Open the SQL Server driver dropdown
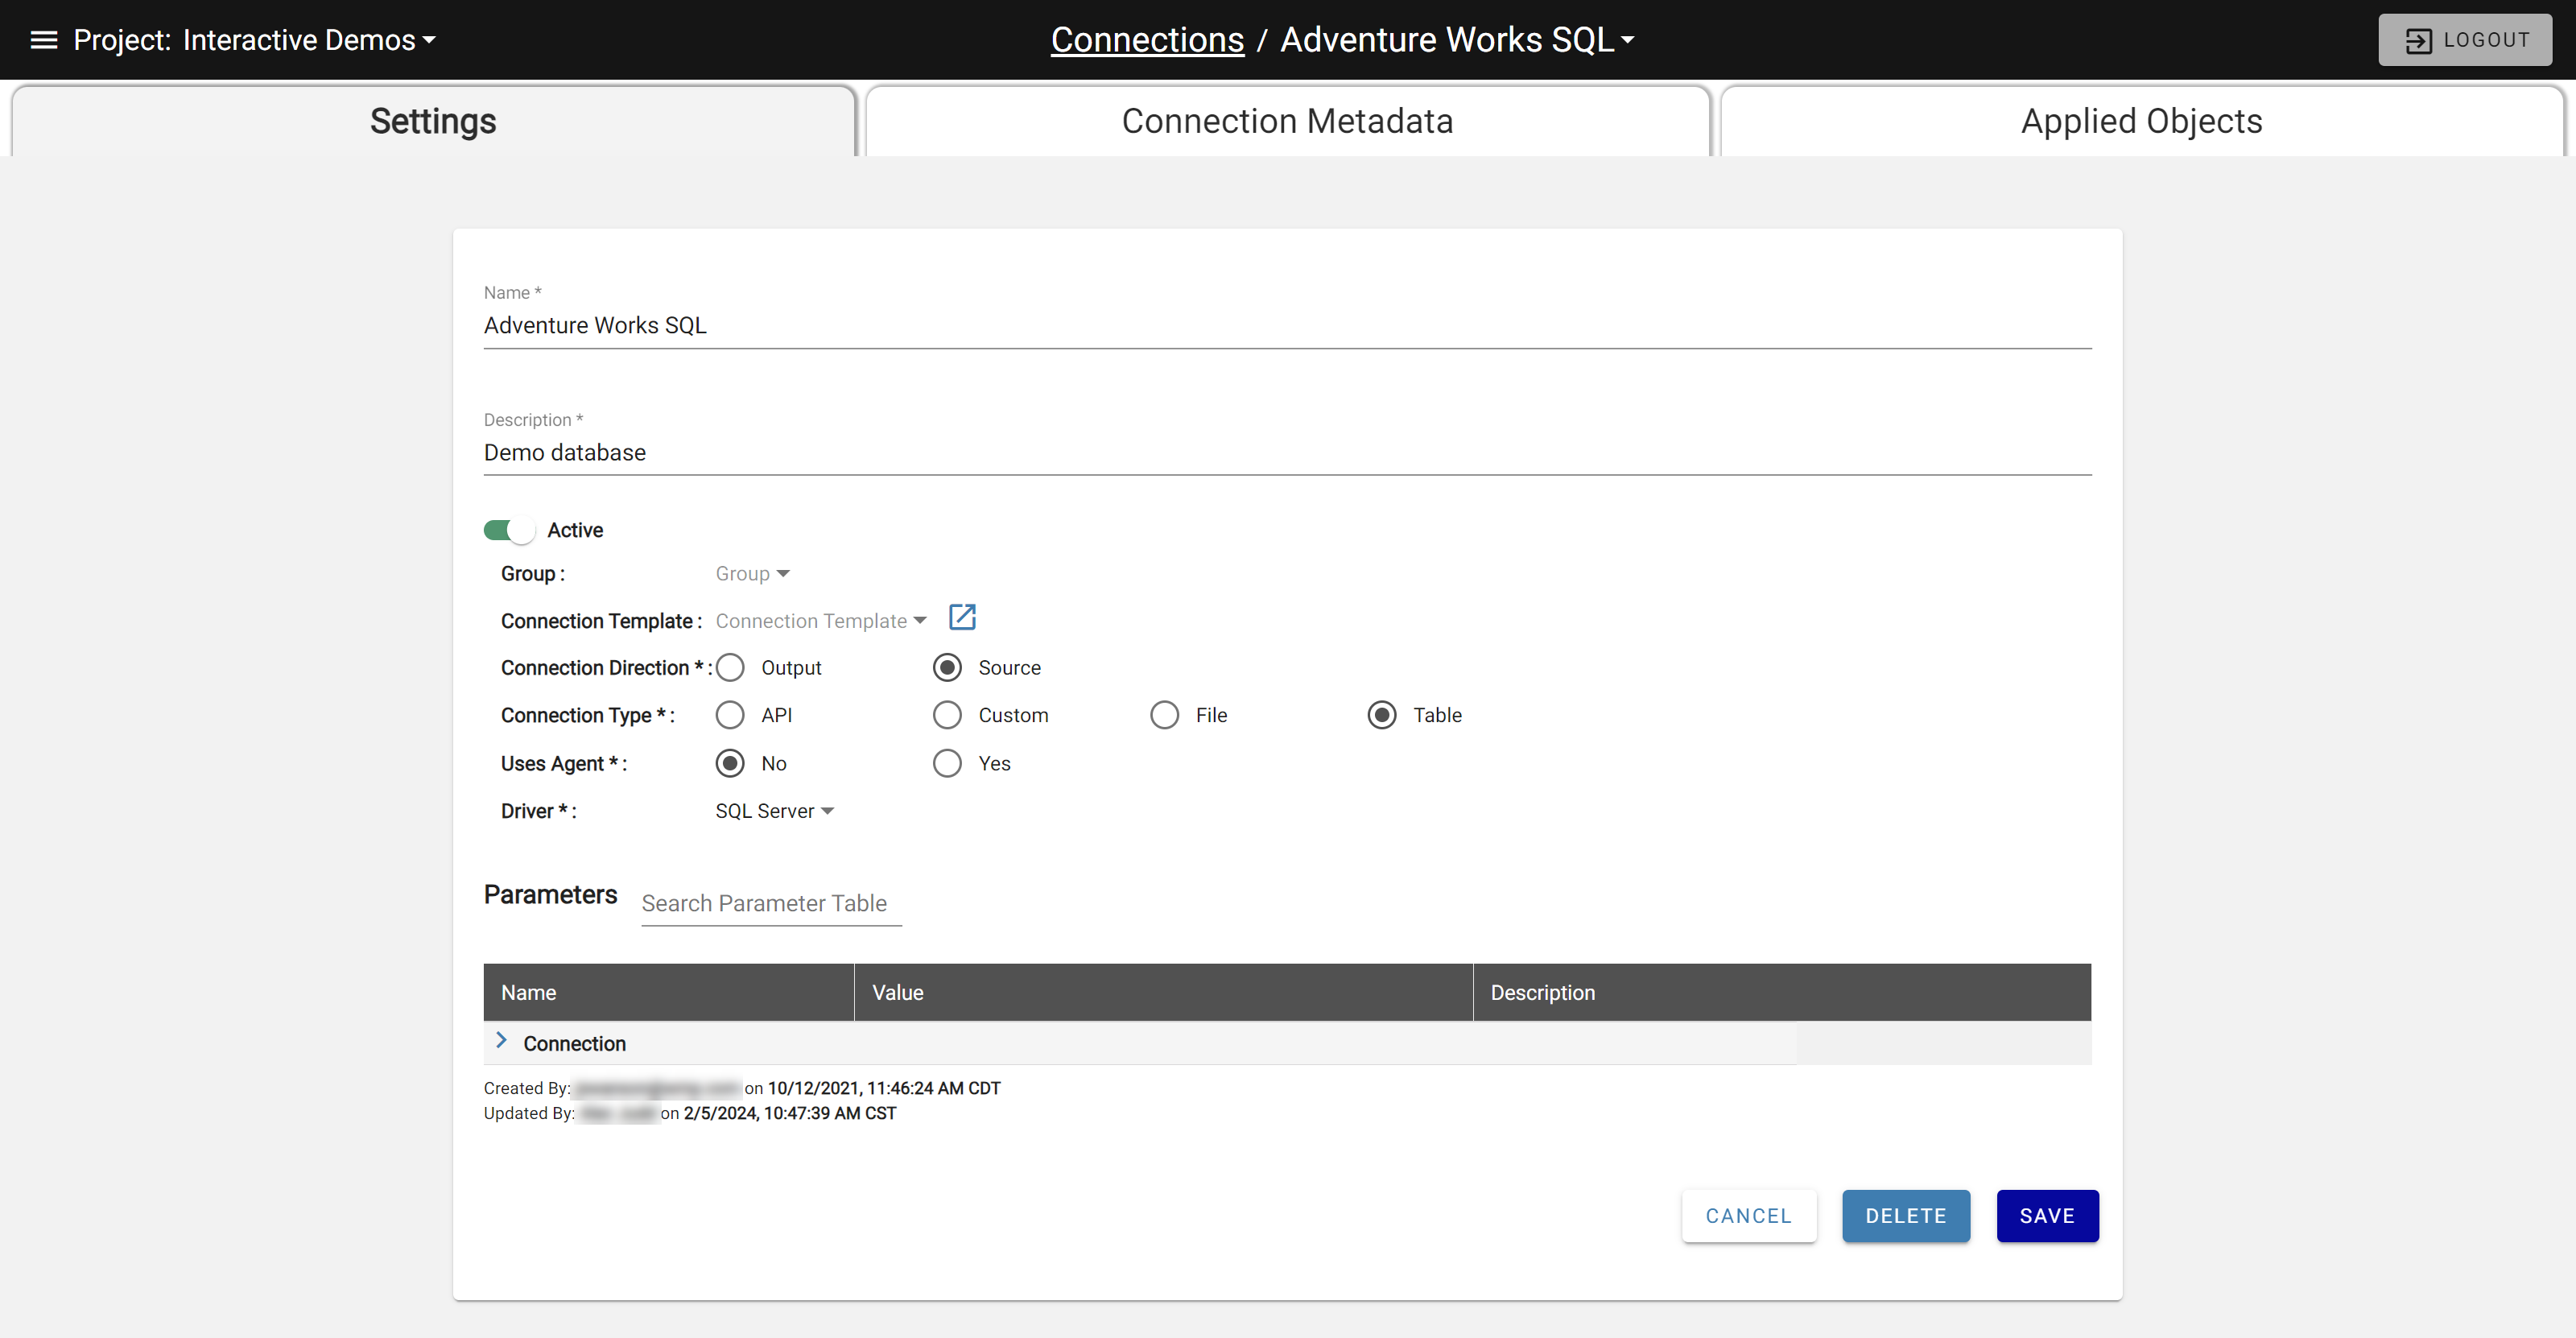 (774, 810)
